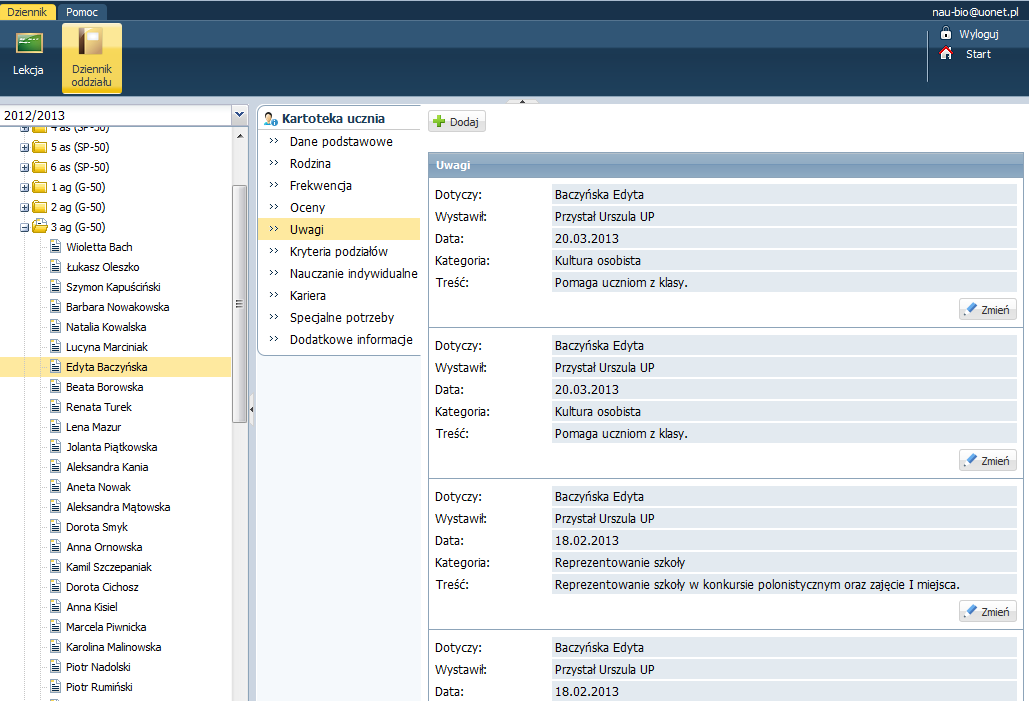Click the green plus Dodaj icon
Screen dimensions: 1029x701
click(x=439, y=121)
